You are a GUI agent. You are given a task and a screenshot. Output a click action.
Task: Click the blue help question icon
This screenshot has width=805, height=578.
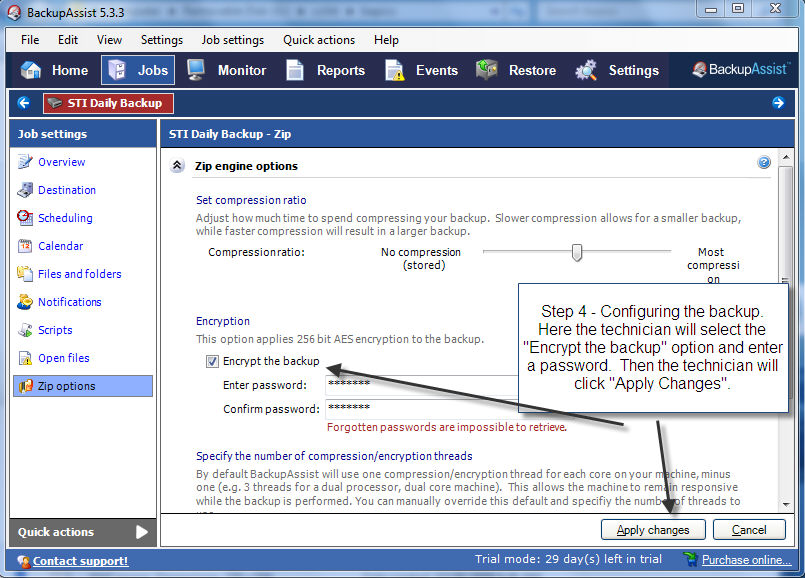764,163
